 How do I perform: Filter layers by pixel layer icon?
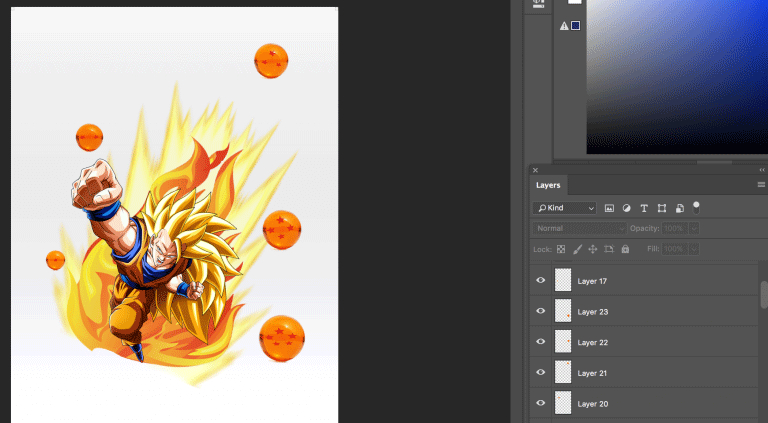click(x=609, y=208)
